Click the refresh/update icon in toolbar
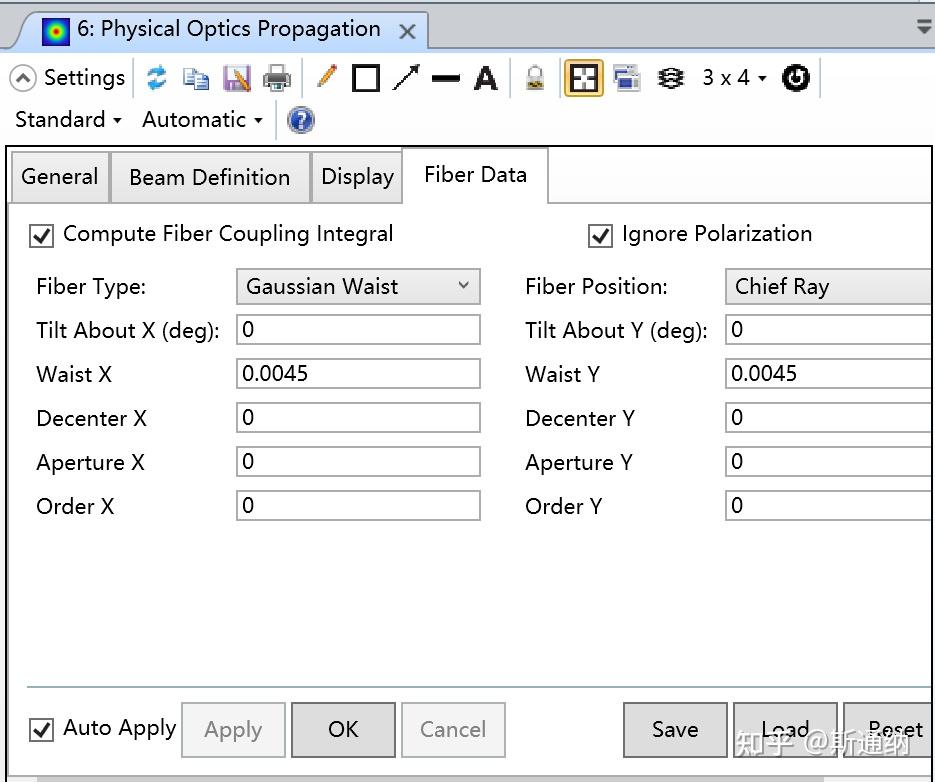 156,78
